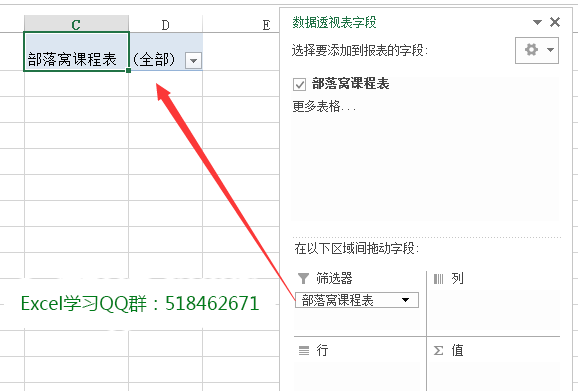This screenshot has height=391, width=578.
Task: Close the 数据透视表字段 pane
Action: [555, 22]
